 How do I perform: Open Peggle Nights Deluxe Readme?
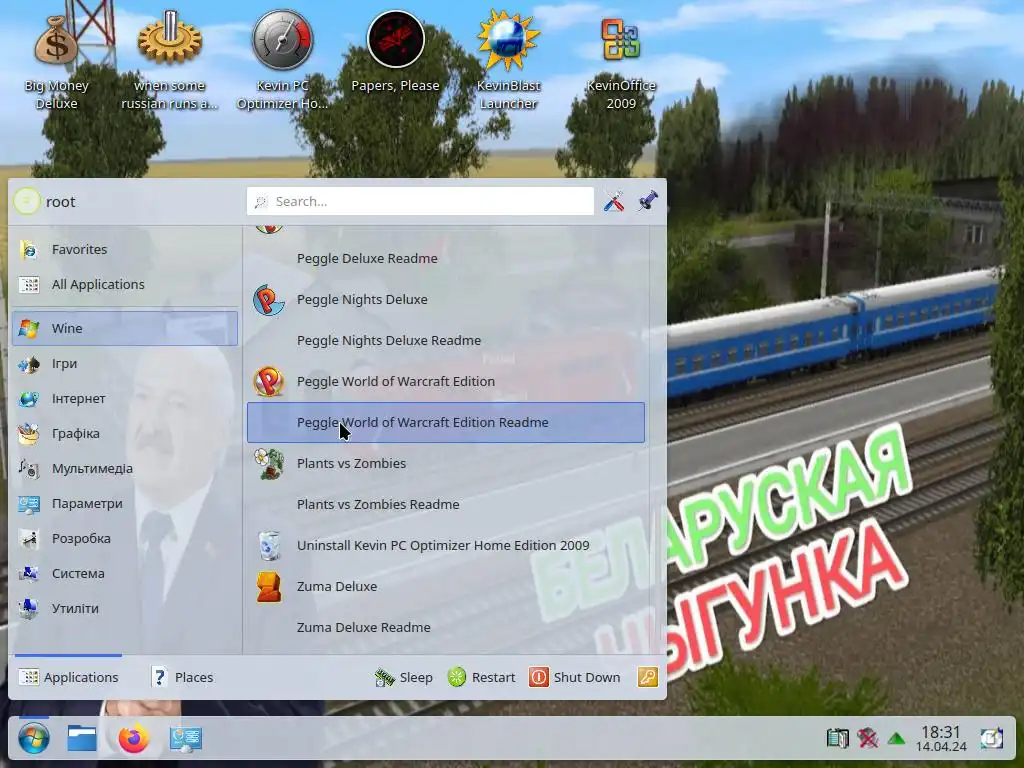point(445,340)
